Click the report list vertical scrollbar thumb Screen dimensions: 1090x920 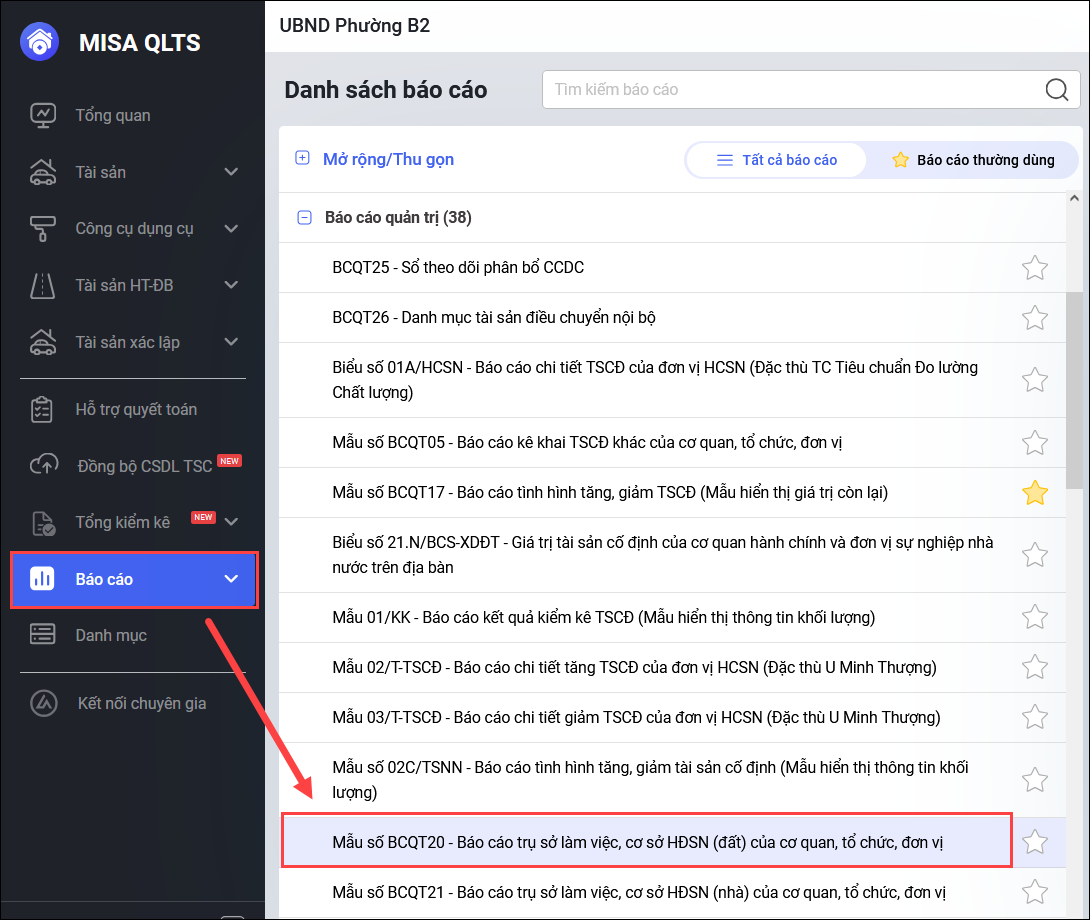pyautogui.click(x=1074, y=389)
